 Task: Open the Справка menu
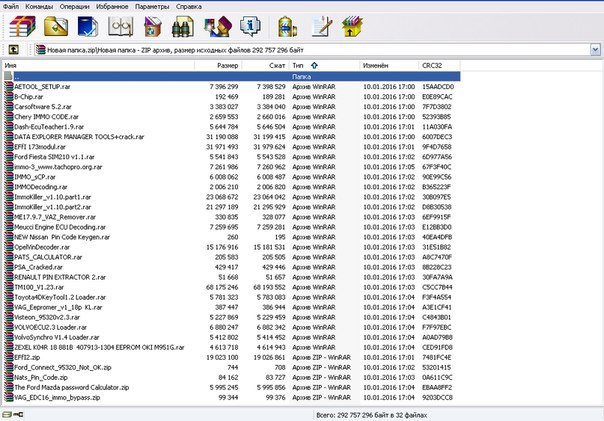[189, 7]
